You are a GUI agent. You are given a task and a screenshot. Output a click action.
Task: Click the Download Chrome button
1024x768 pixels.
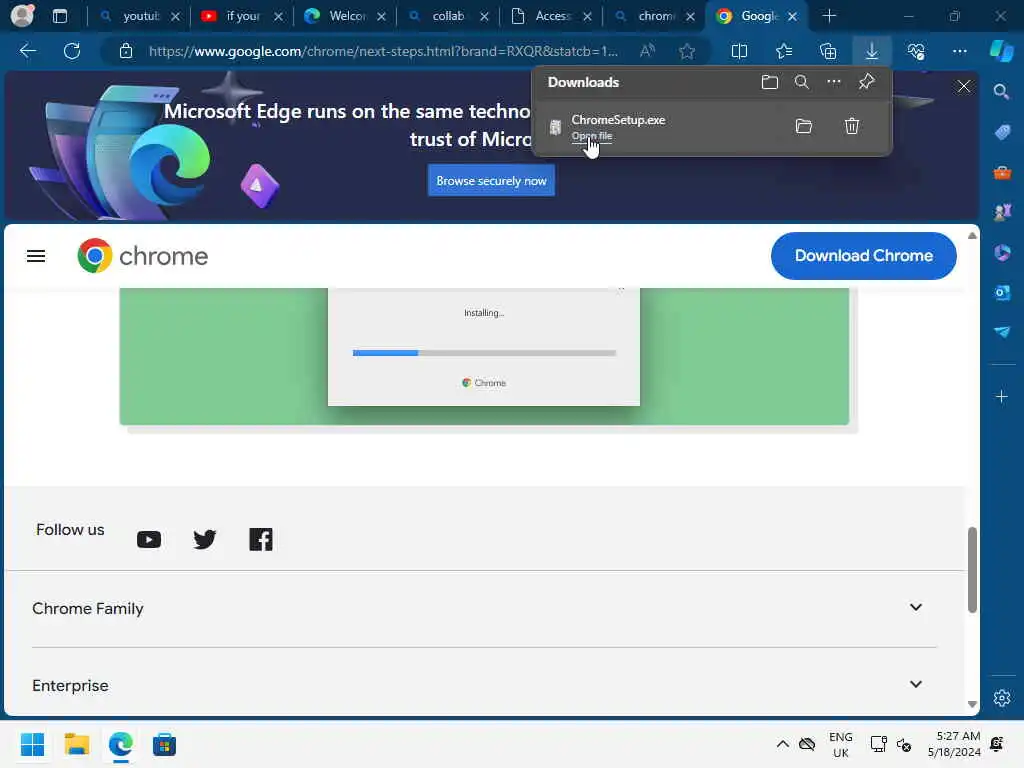point(863,256)
